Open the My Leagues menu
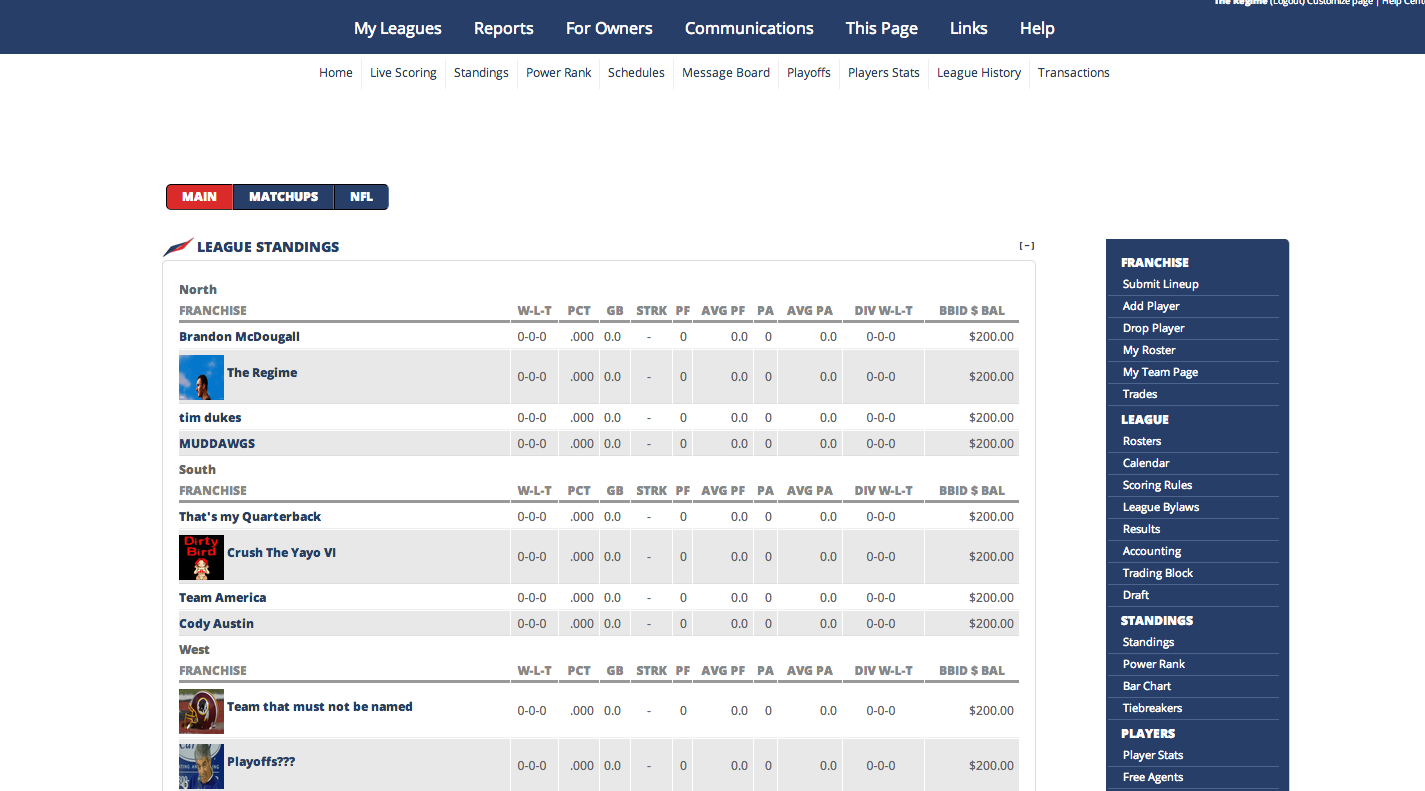 398,28
